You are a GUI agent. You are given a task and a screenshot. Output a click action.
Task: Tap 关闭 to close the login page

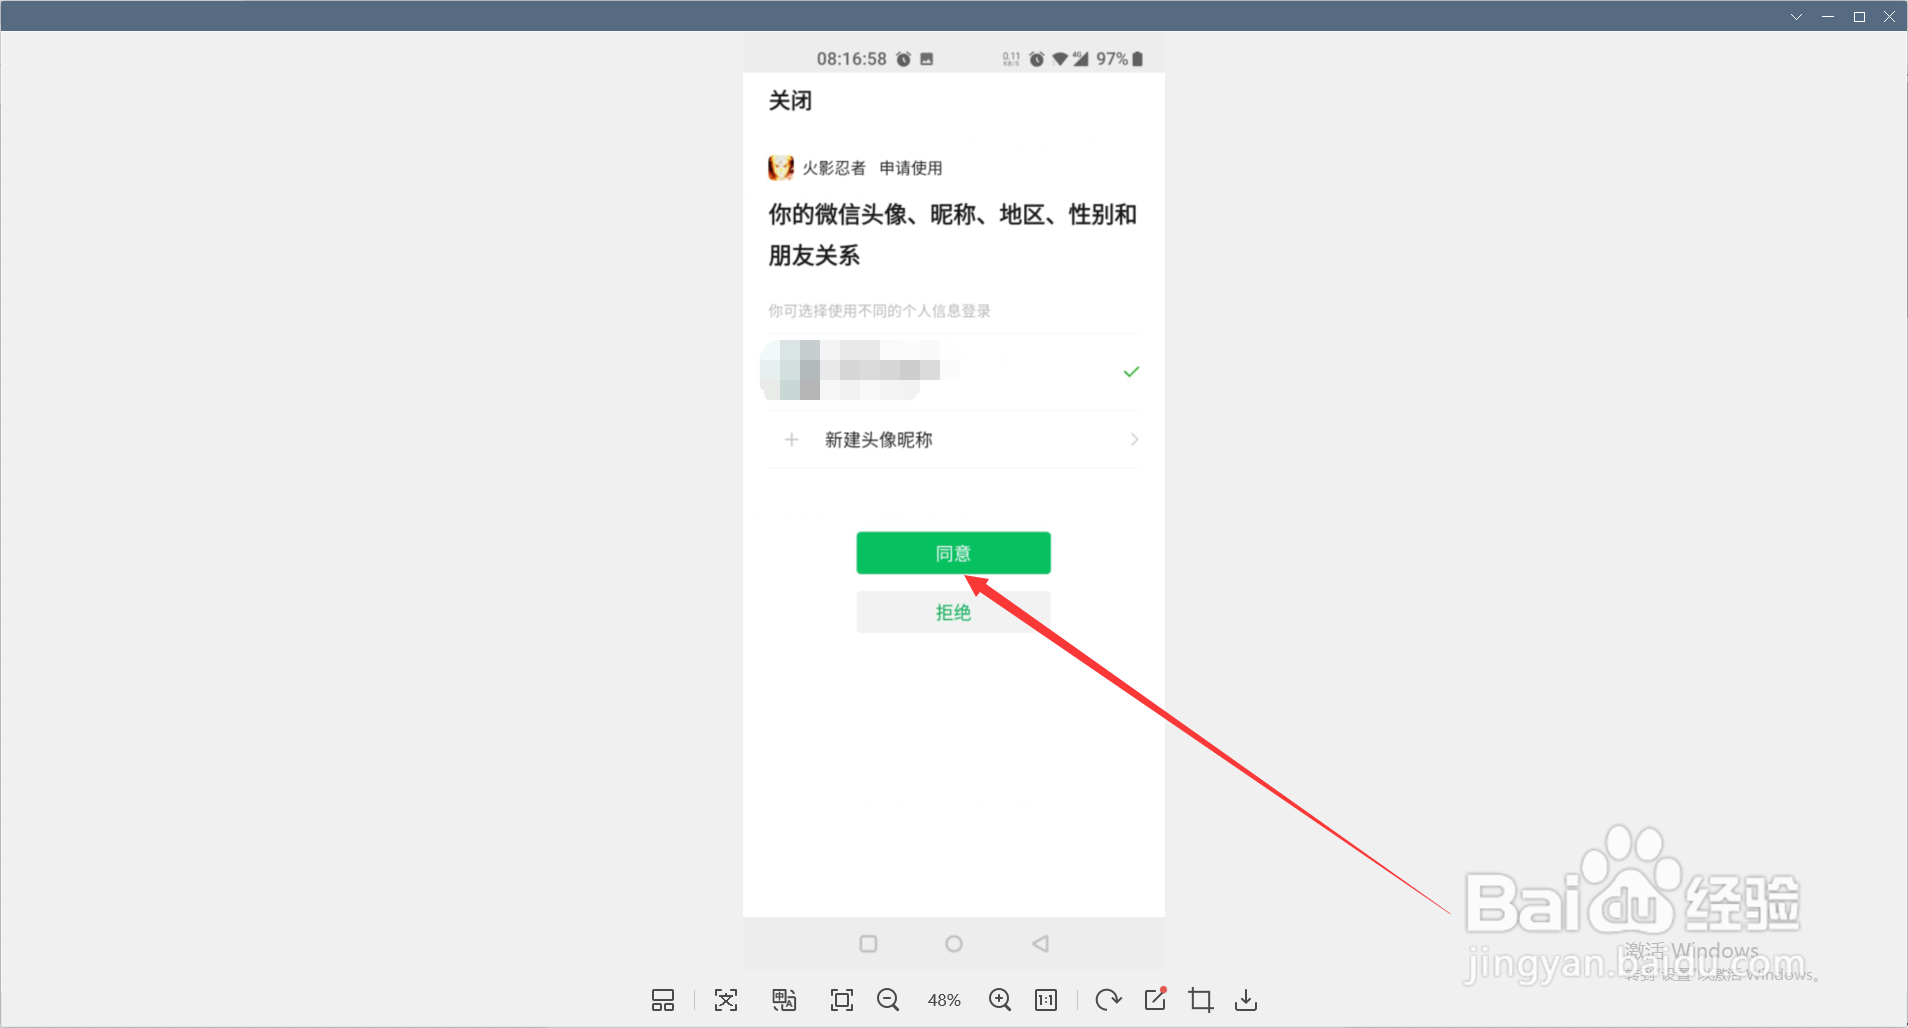[791, 101]
